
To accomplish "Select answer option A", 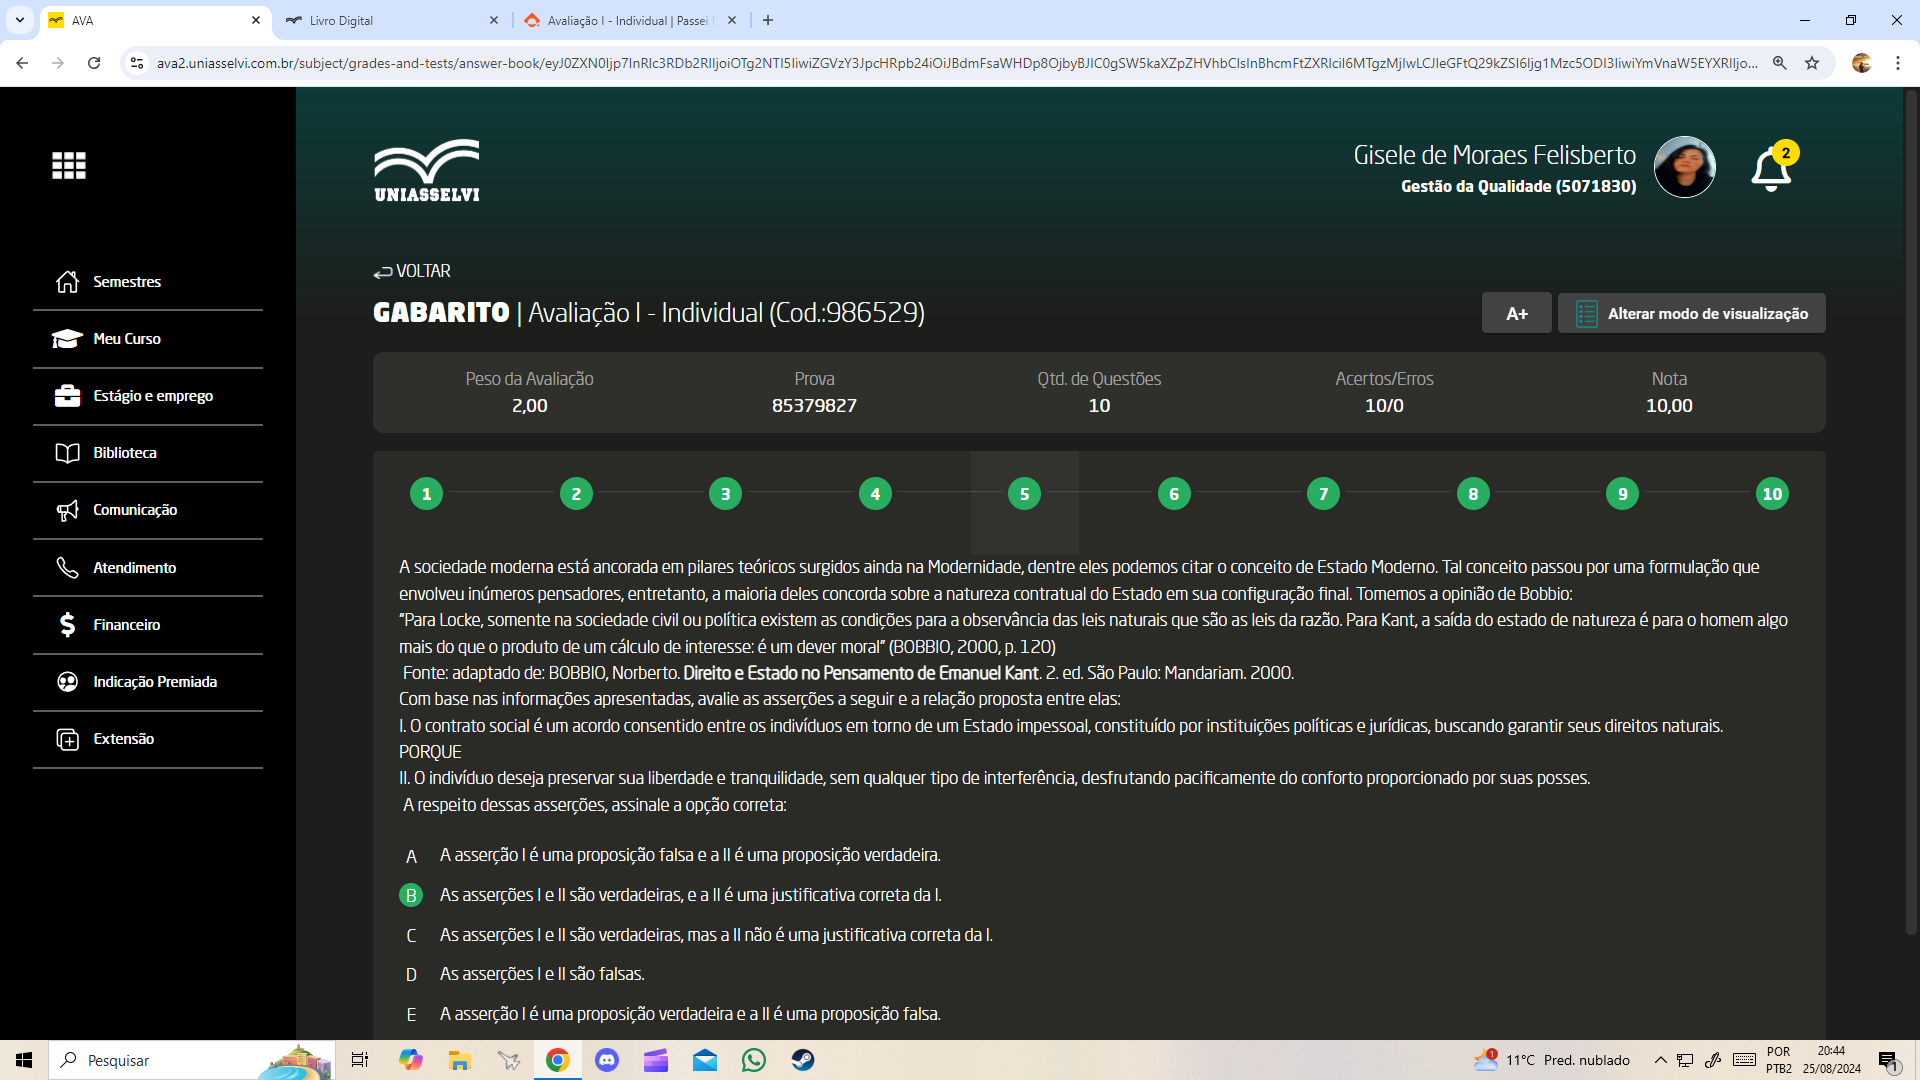I will [x=411, y=856].
